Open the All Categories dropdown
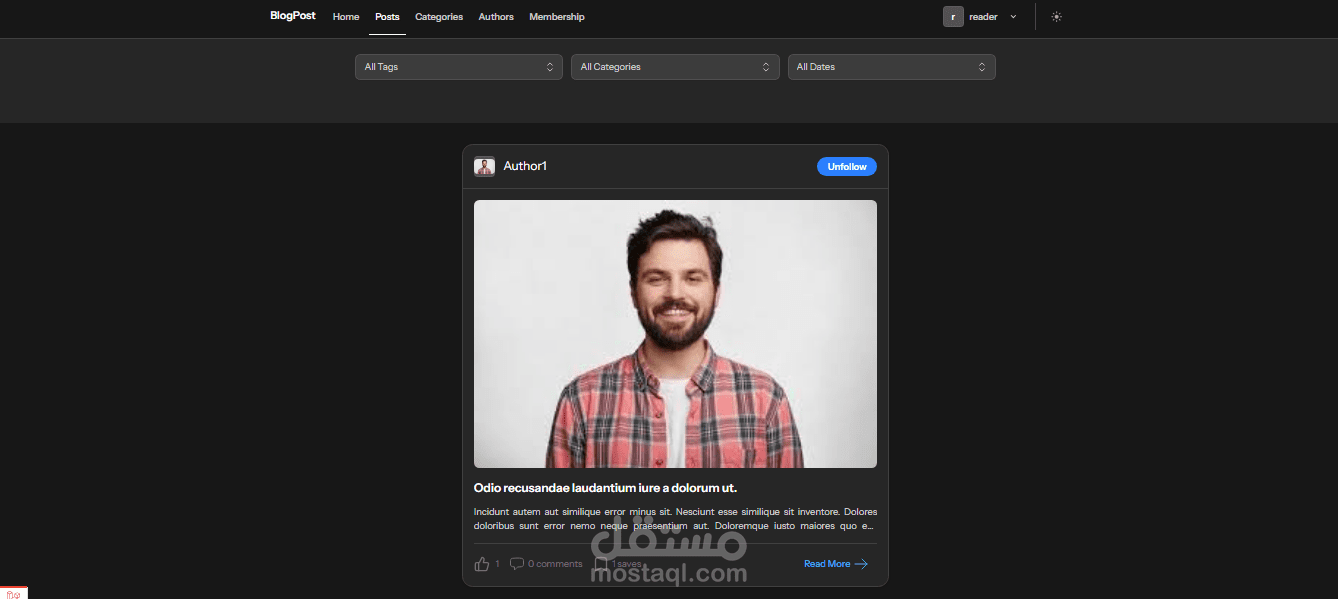Viewport: 1338px width, 599px height. click(x=675, y=67)
